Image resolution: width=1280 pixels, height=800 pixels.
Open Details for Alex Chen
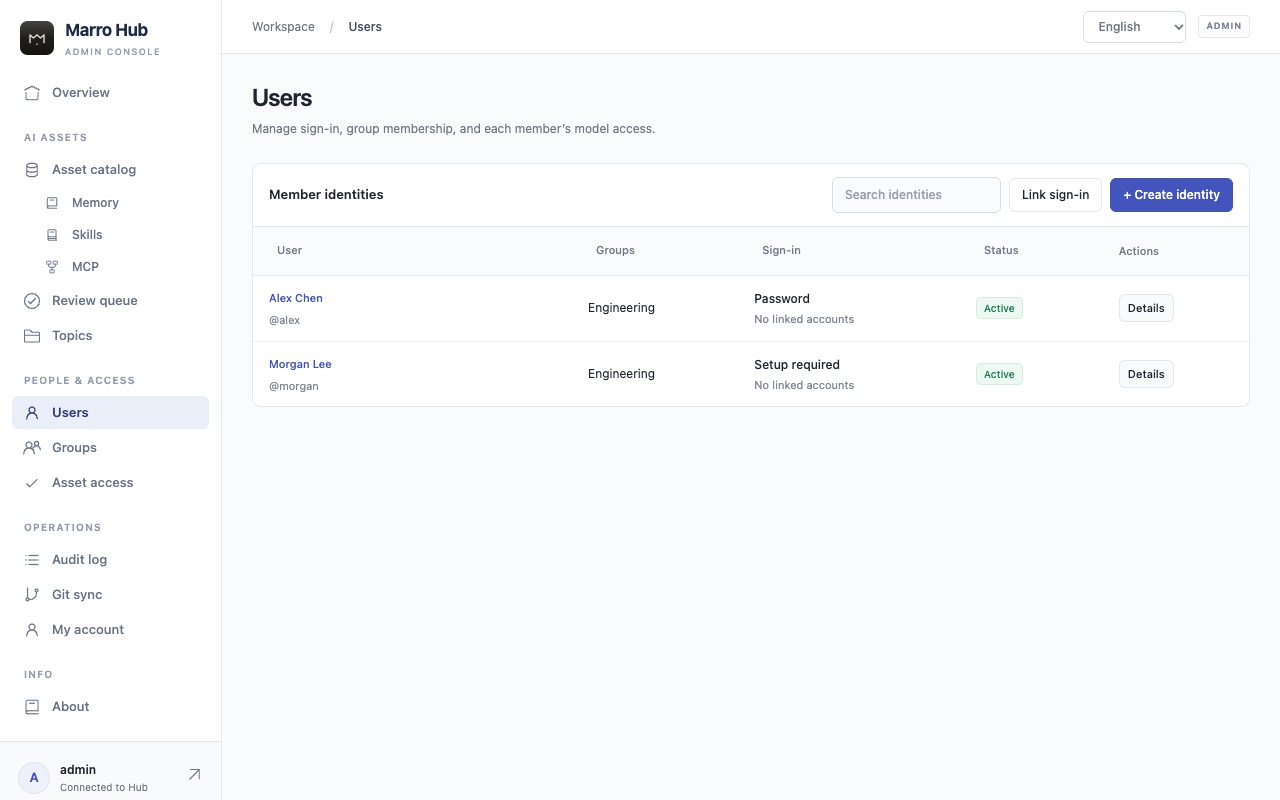click(x=1146, y=308)
